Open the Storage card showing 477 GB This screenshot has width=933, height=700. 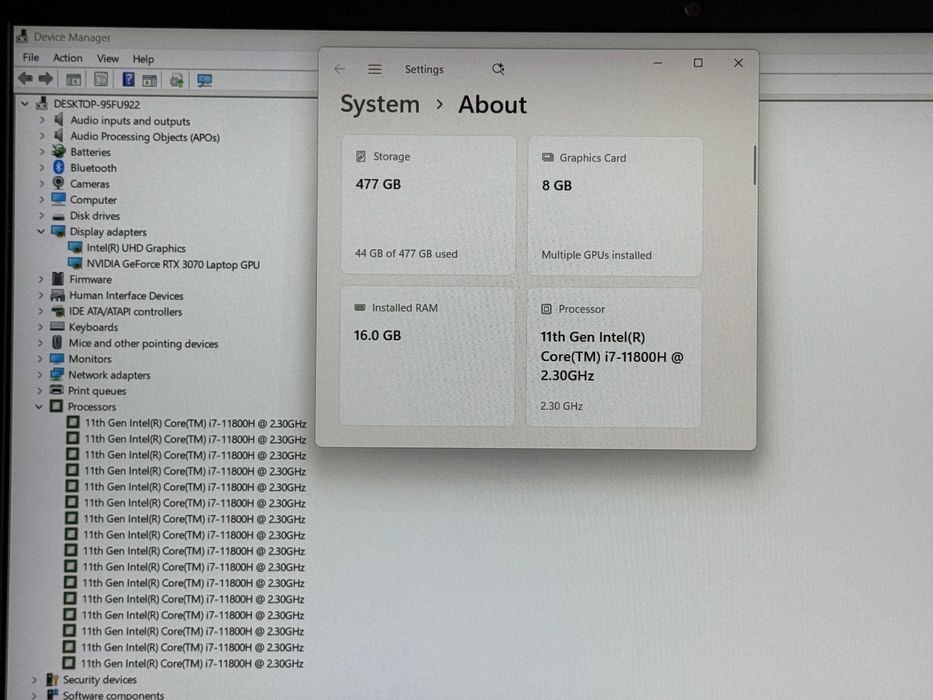428,205
